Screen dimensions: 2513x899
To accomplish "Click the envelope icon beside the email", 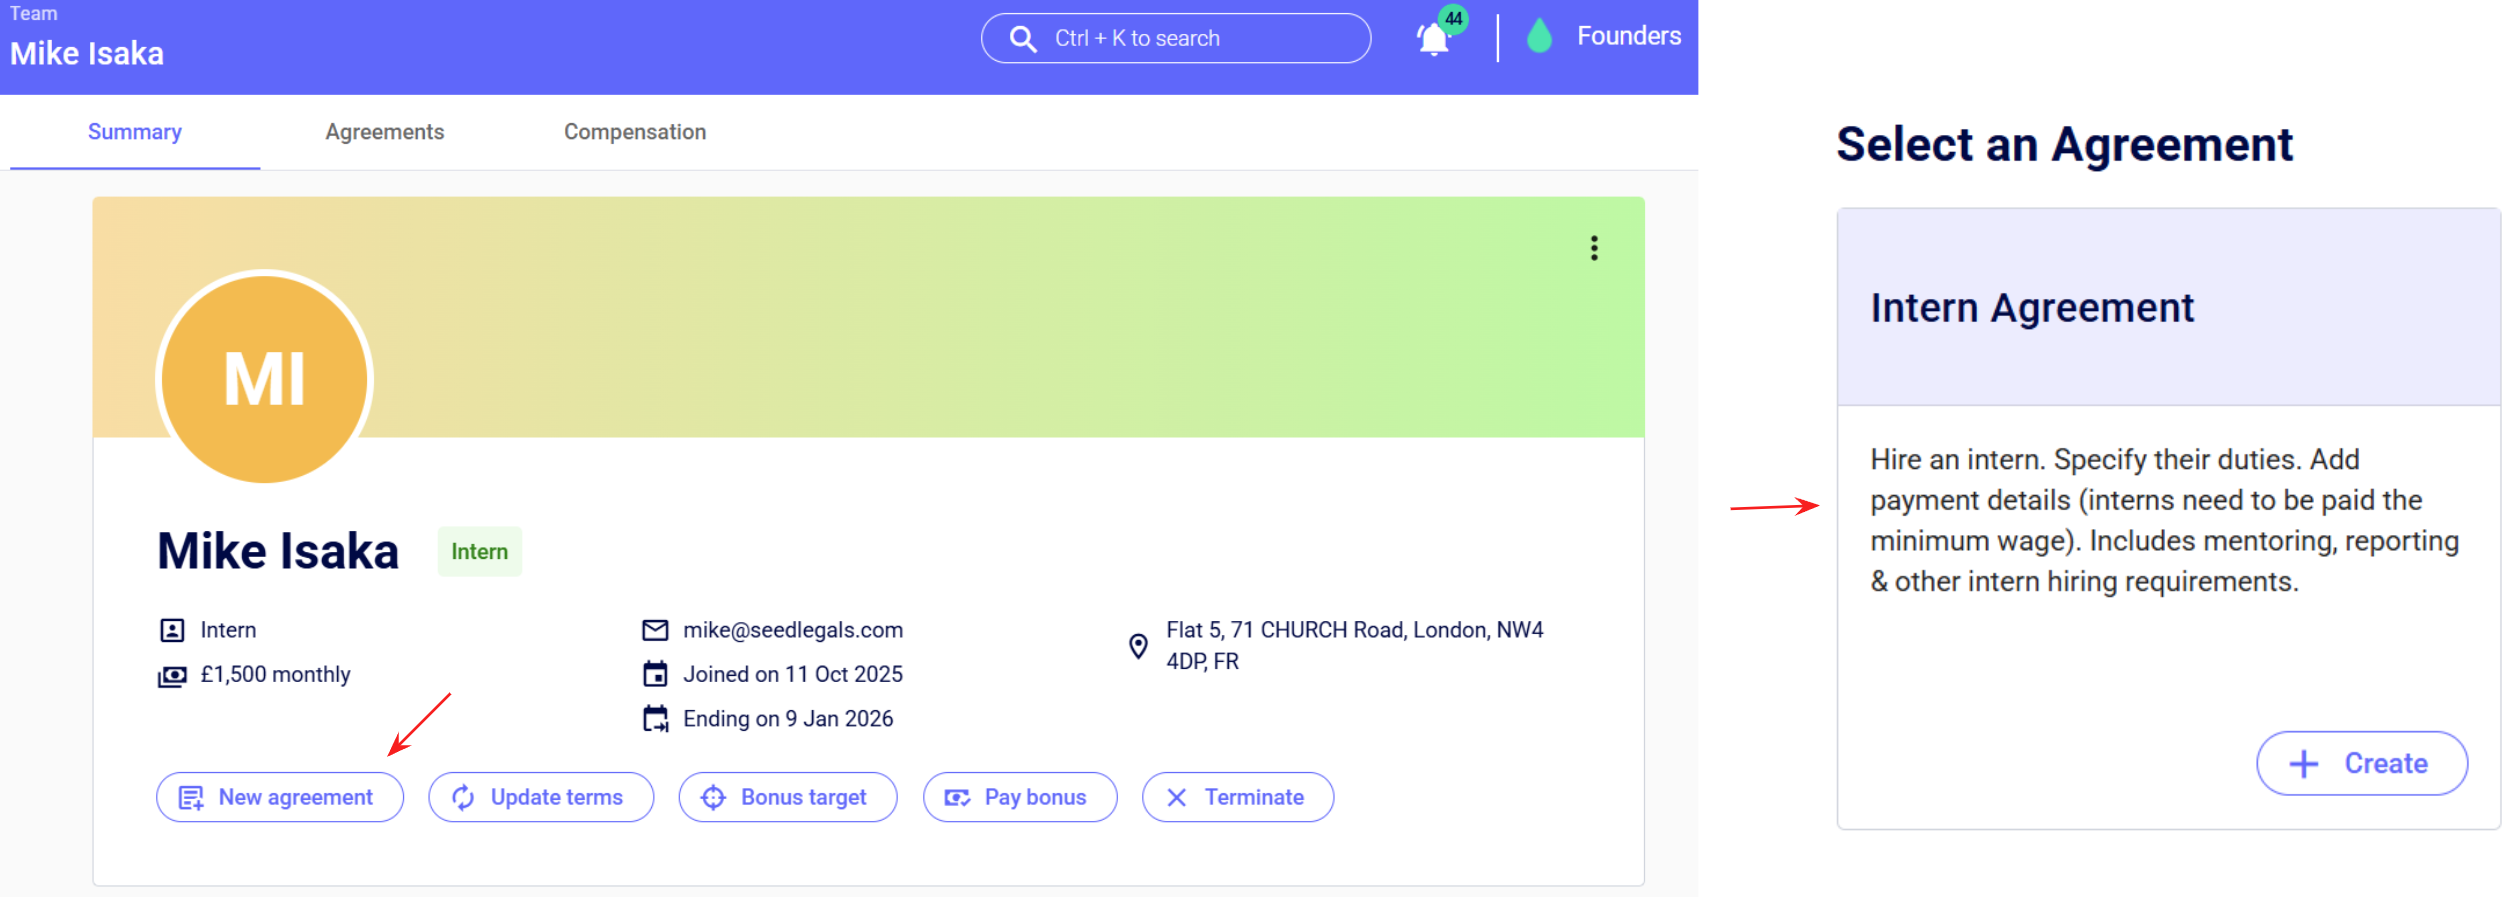I will point(655,630).
